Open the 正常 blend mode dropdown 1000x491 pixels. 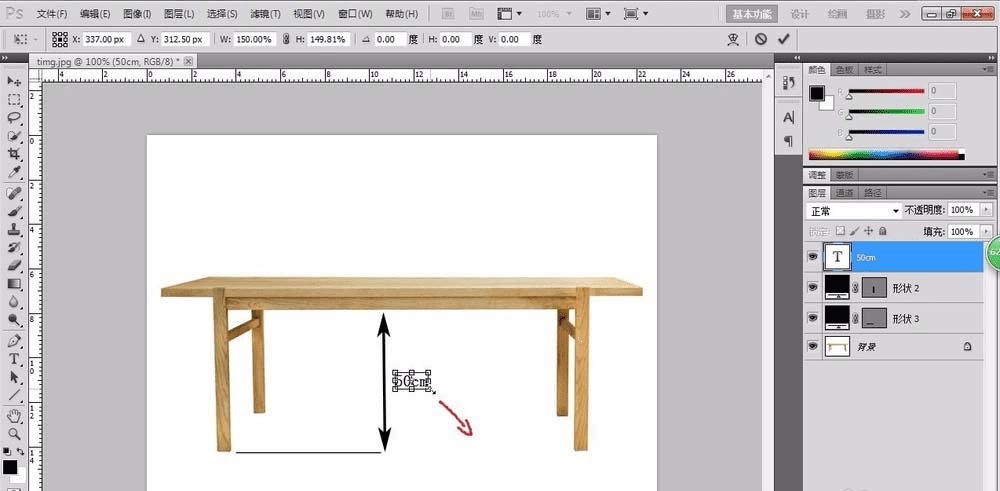click(x=853, y=210)
